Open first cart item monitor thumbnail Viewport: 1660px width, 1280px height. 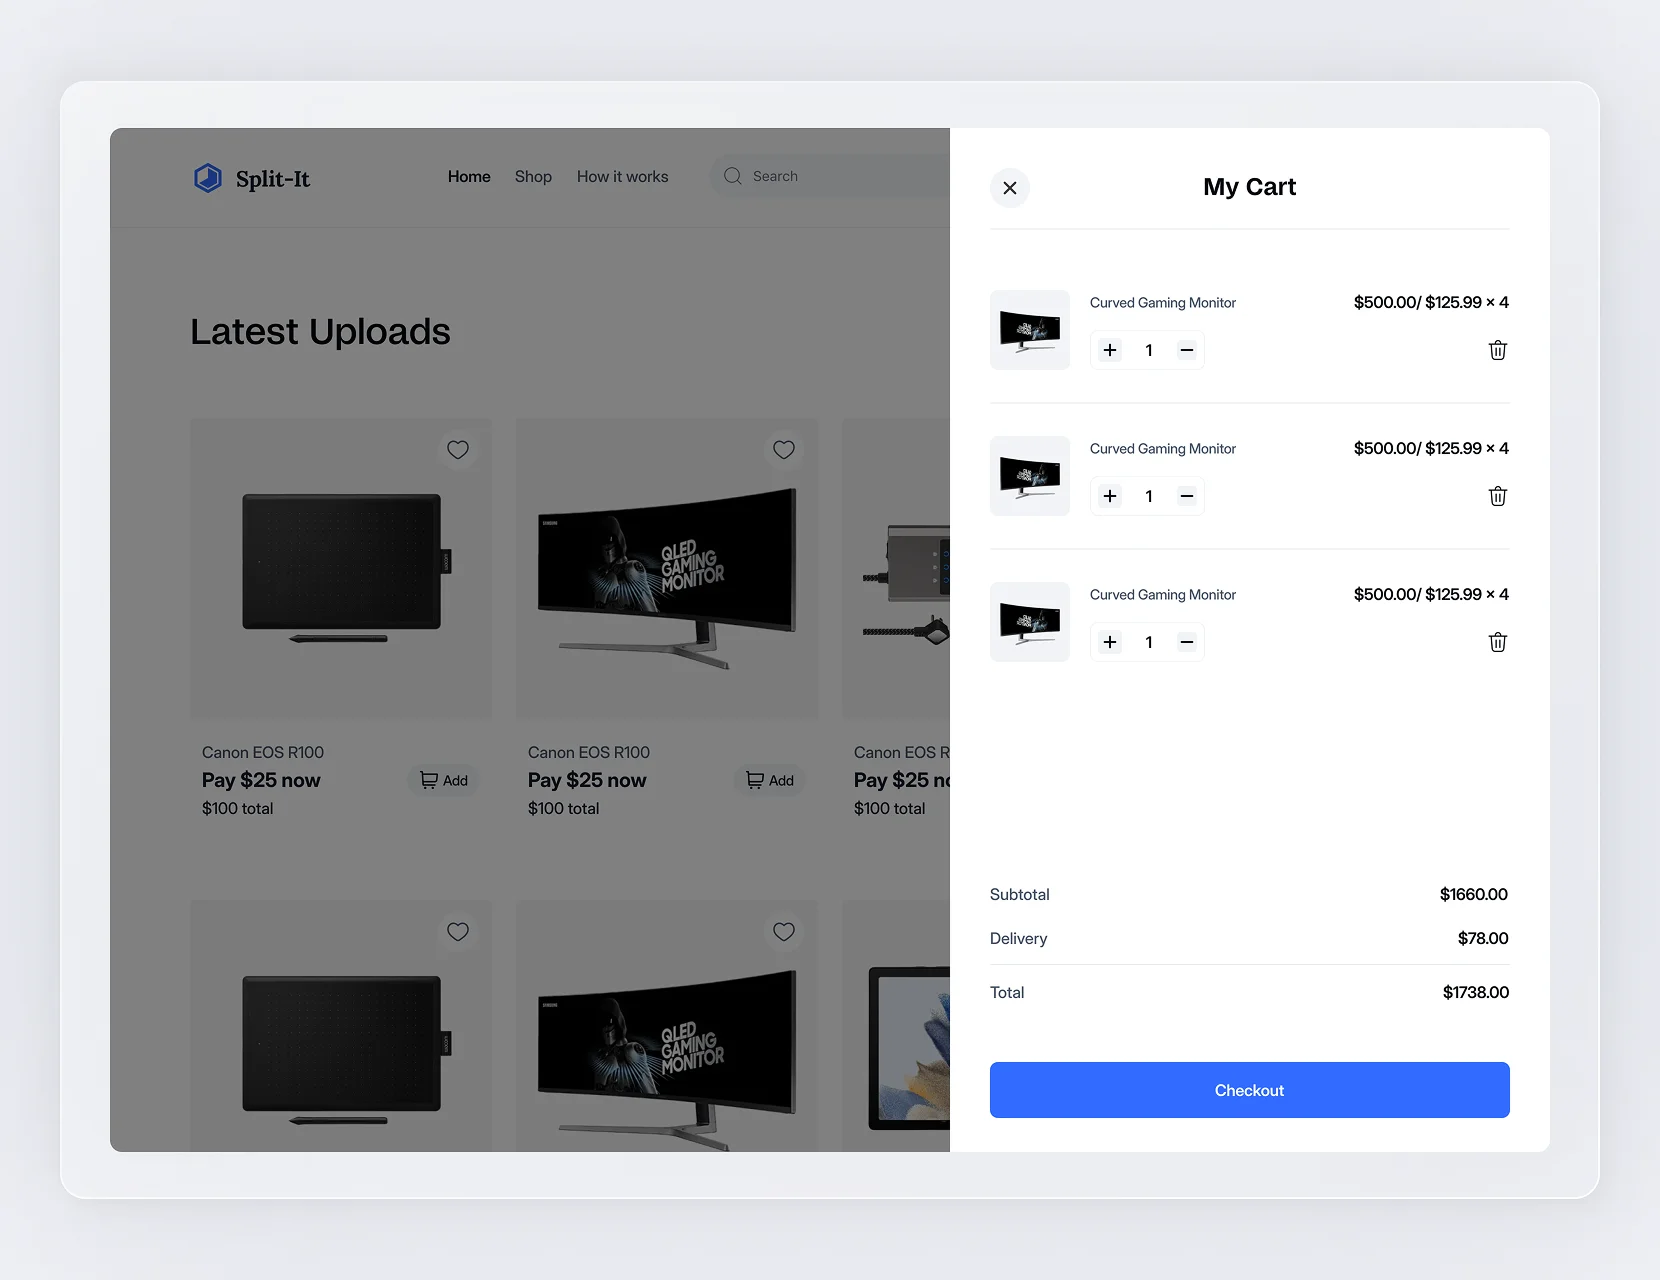(x=1030, y=330)
